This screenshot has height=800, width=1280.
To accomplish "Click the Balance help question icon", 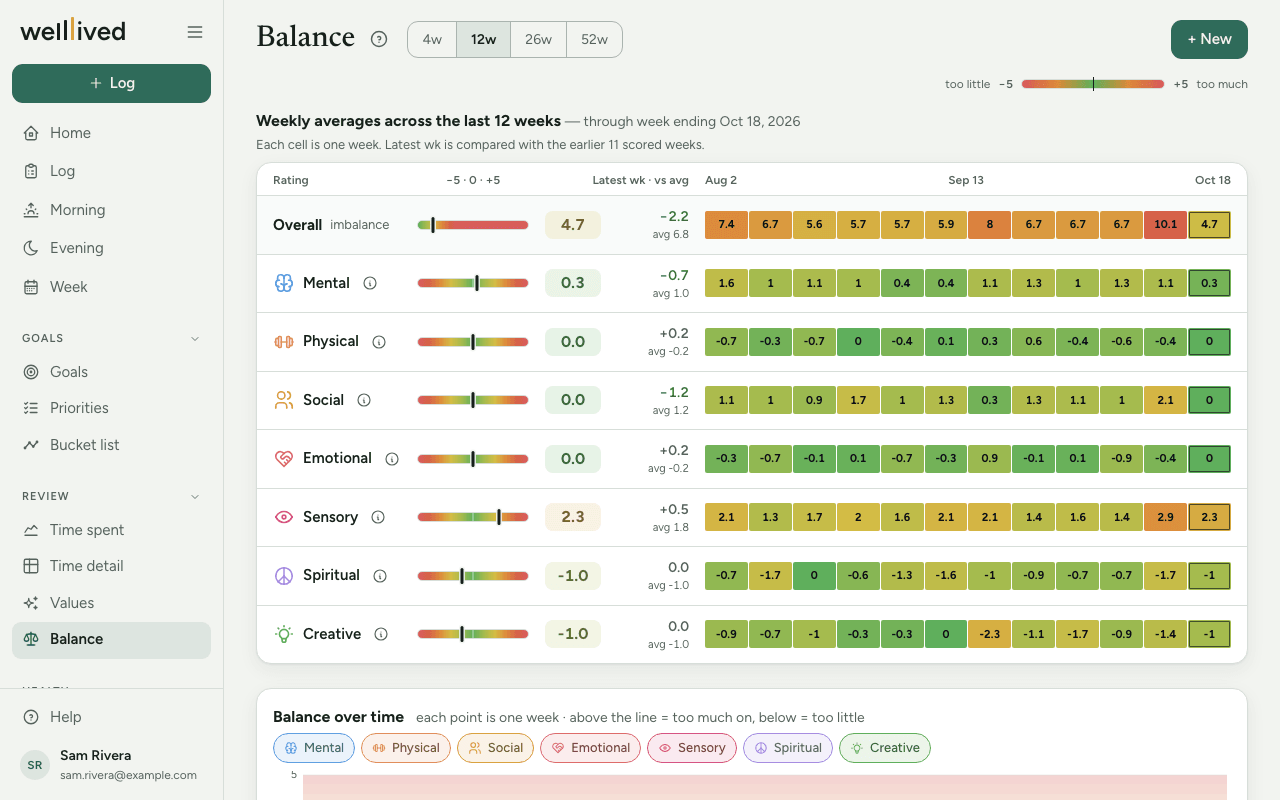I will [x=379, y=39].
